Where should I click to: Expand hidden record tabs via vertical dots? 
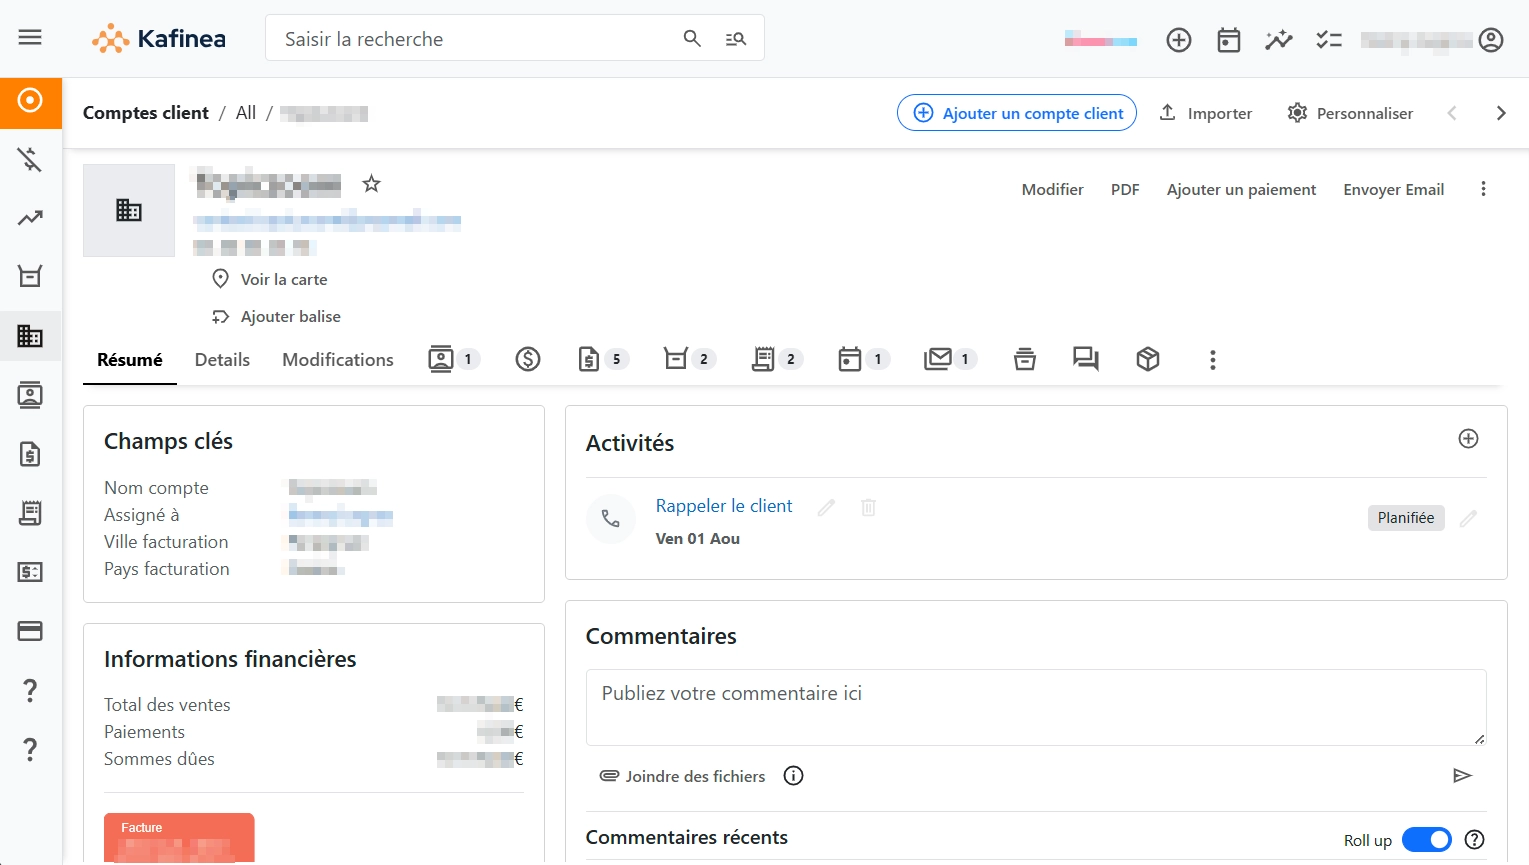[1212, 359]
